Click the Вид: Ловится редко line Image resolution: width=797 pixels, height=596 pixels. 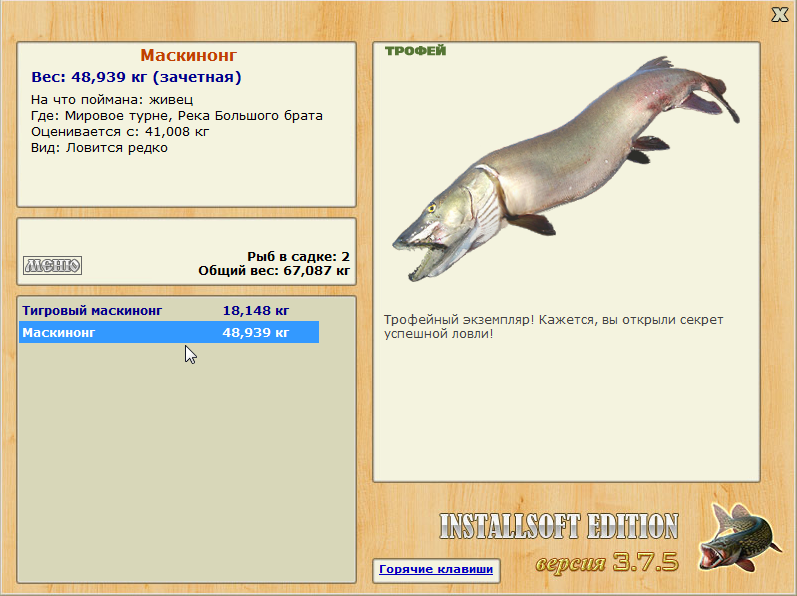tap(99, 148)
